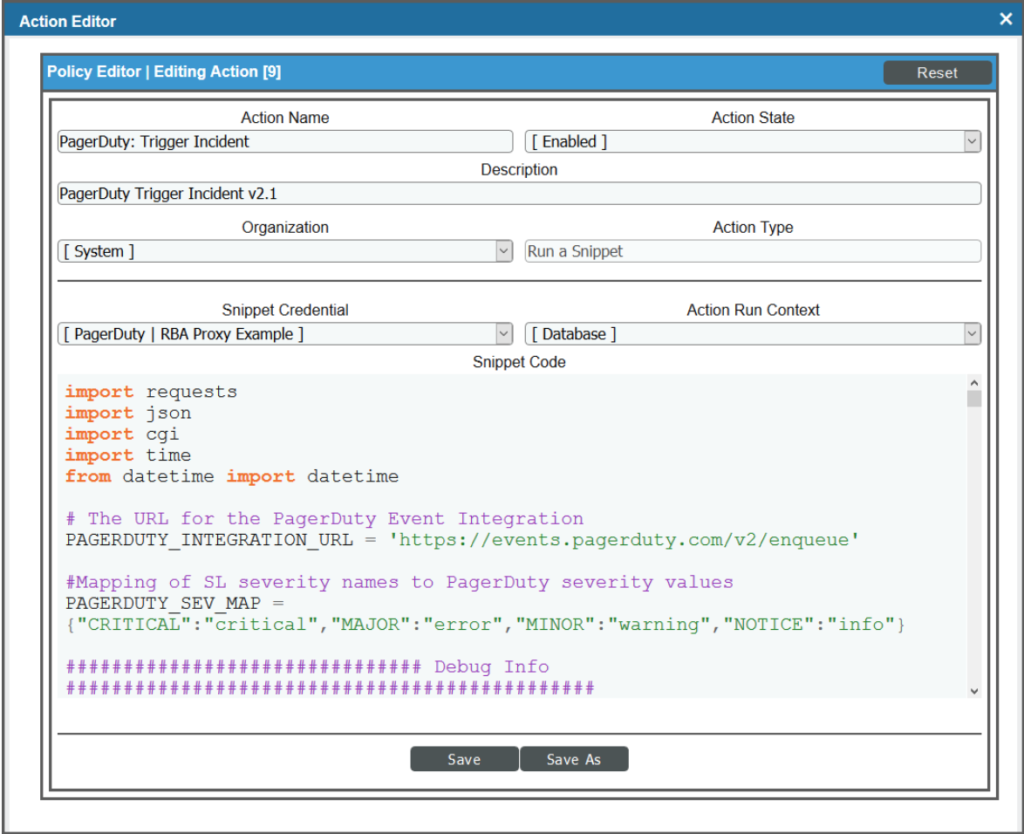Click the Reset button
Viewport: 1024px width, 834px height.
coord(937,73)
